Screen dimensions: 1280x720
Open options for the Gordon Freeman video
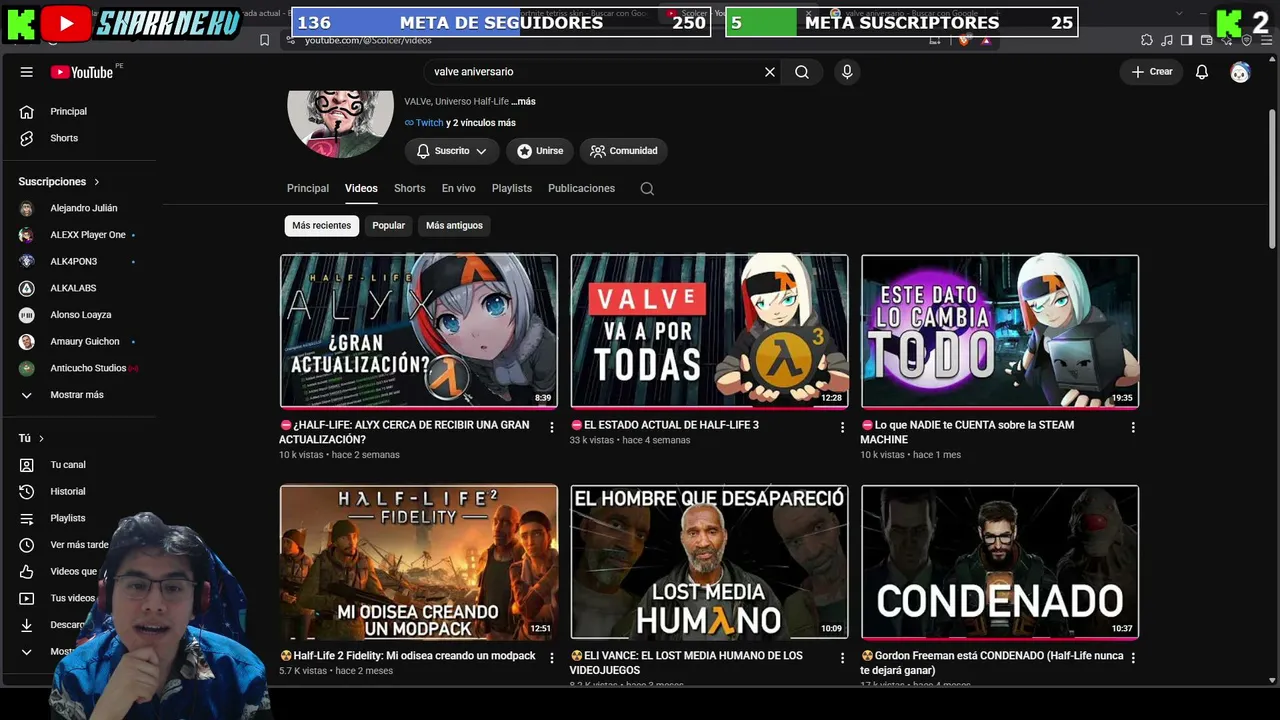point(1133,658)
